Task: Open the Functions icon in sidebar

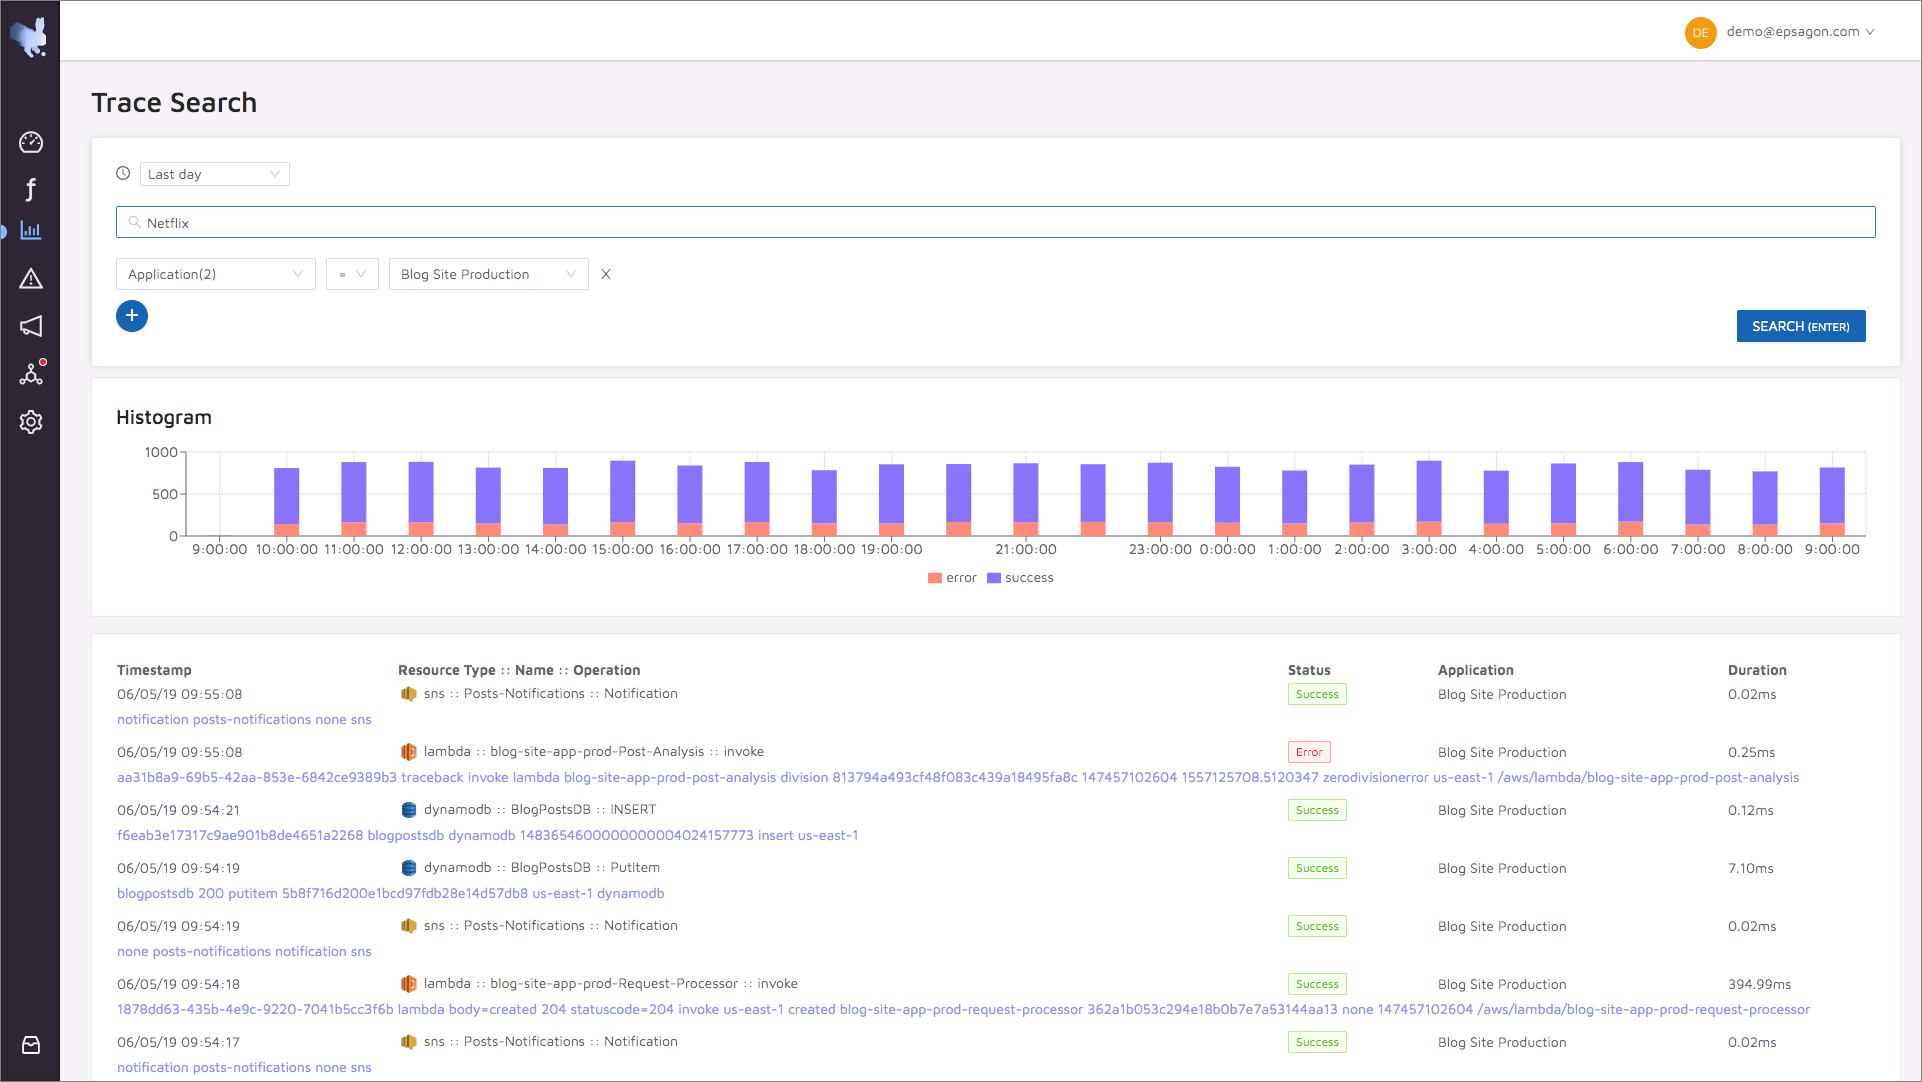Action: (31, 189)
